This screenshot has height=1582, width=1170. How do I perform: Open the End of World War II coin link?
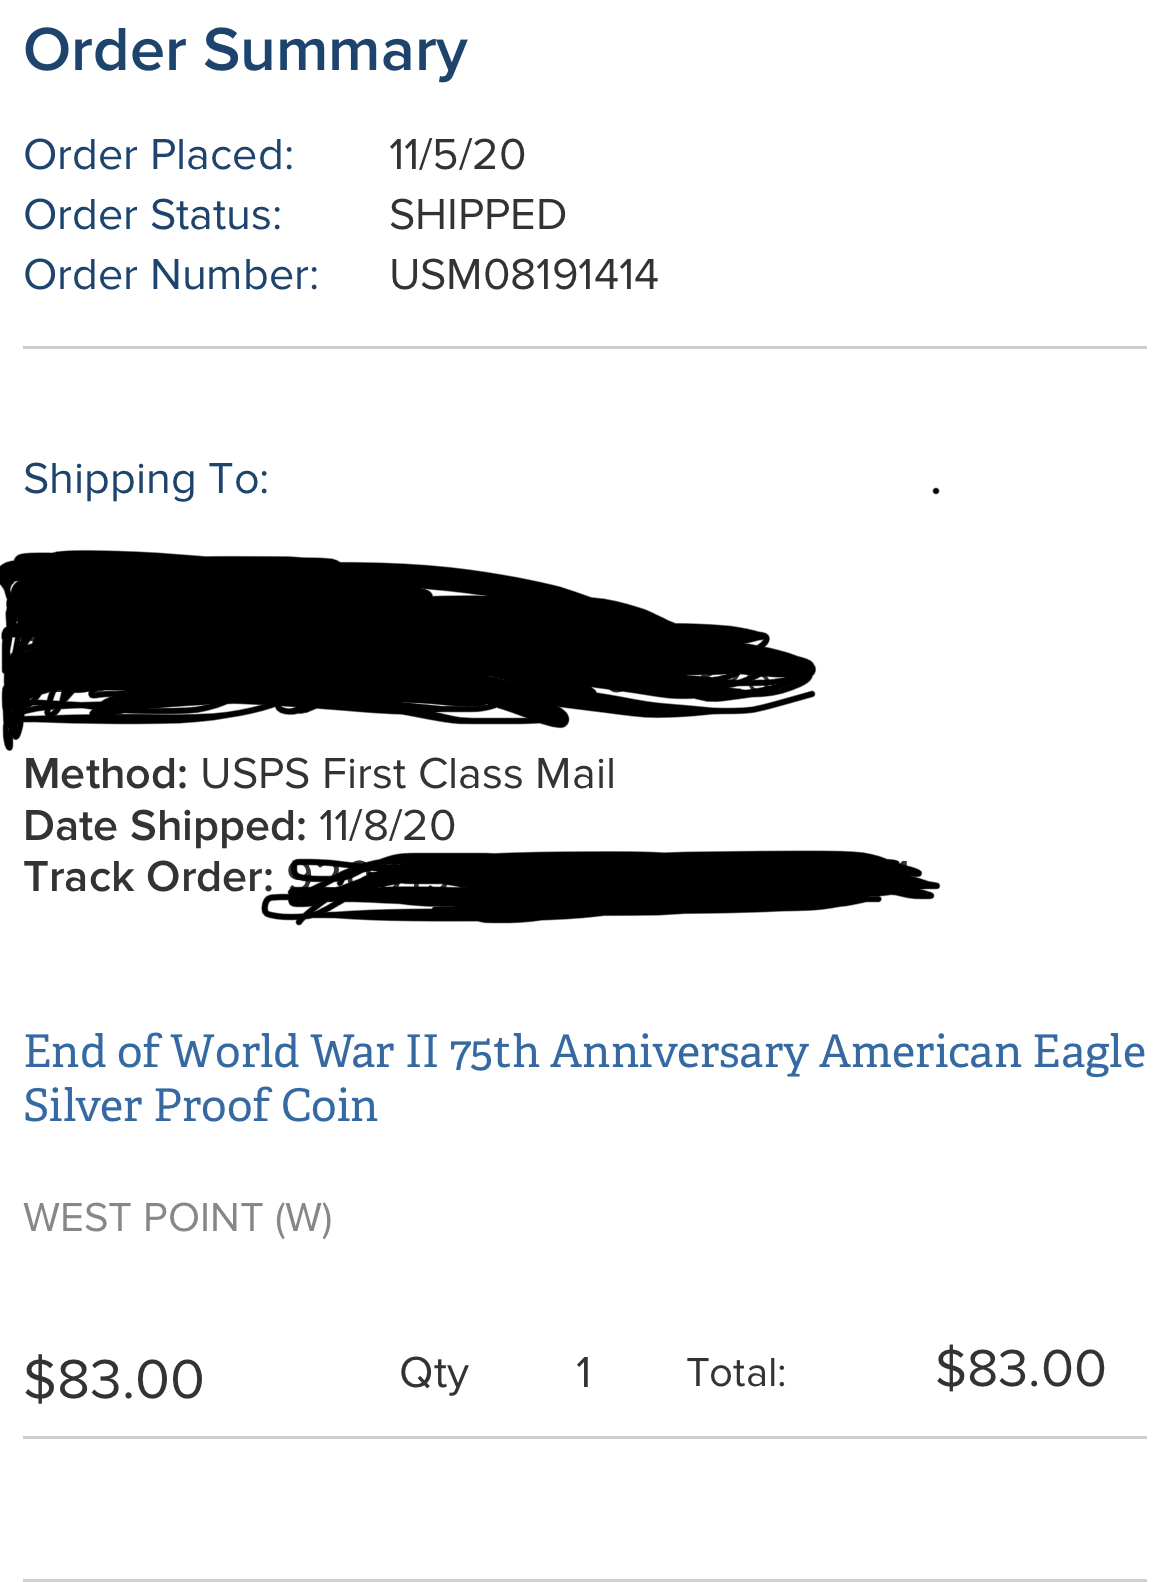584,1078
